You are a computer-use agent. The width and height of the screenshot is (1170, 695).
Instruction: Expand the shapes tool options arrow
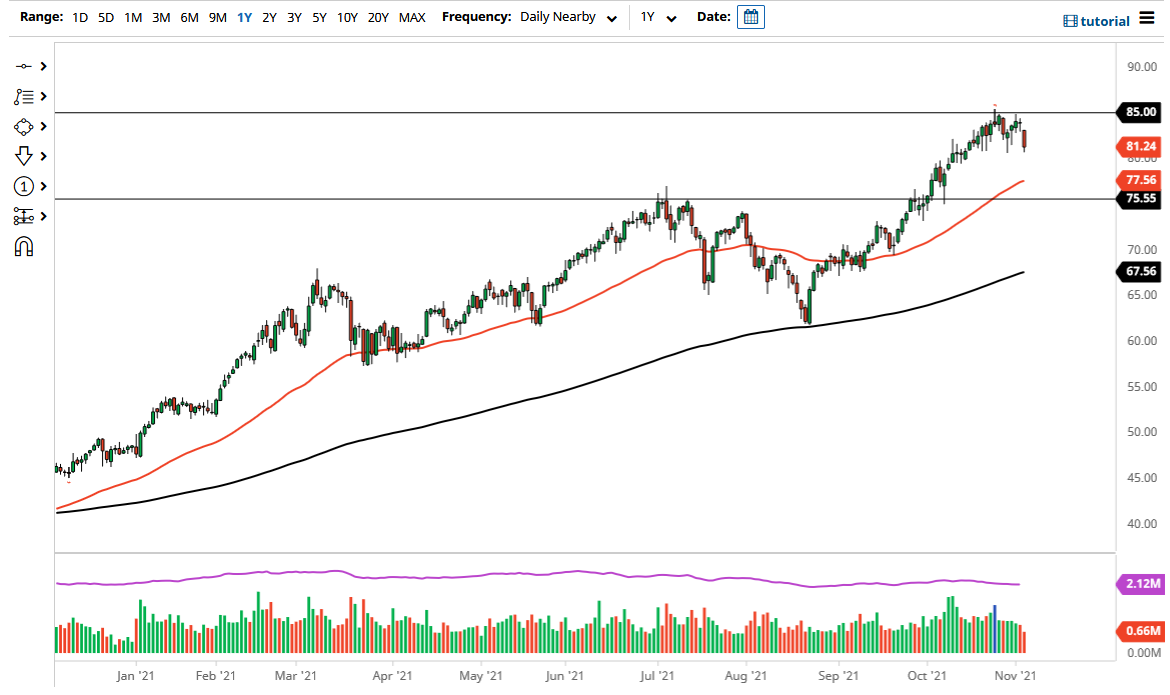[x=43, y=126]
